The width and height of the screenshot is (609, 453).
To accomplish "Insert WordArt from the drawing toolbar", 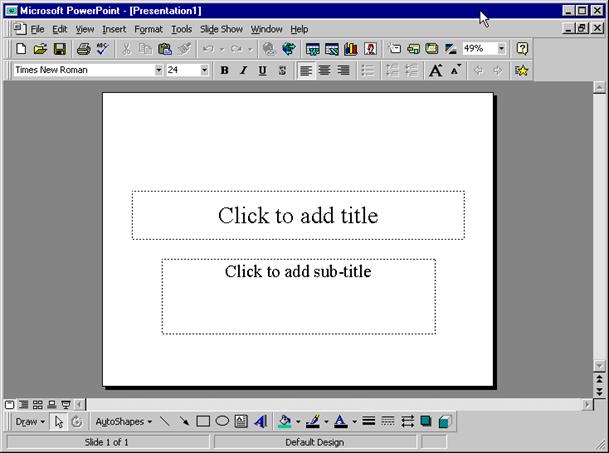I will (260, 422).
